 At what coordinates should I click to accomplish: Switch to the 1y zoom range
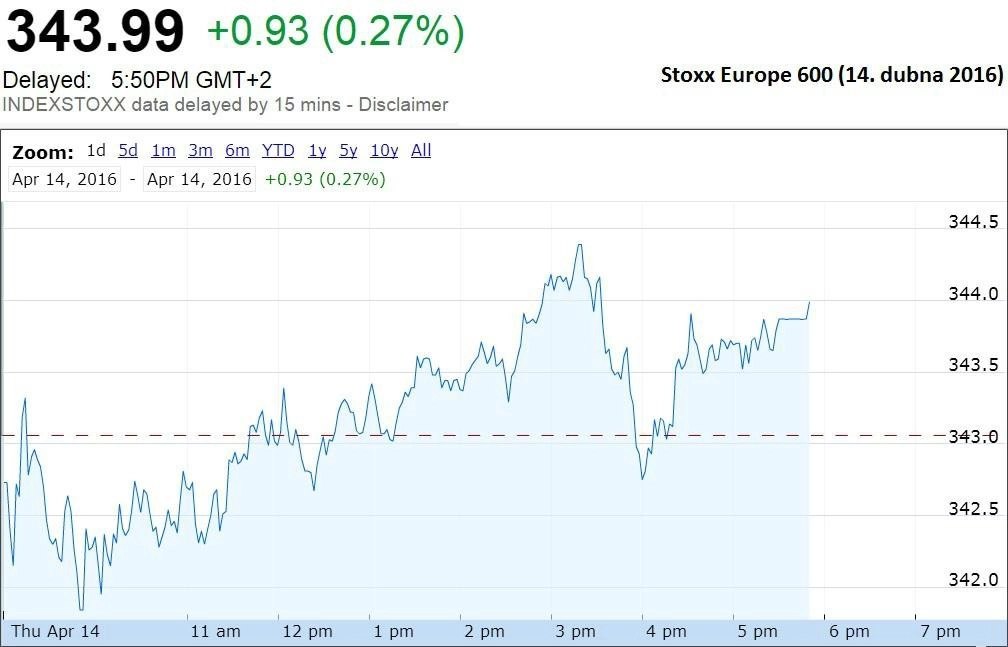[x=317, y=150]
